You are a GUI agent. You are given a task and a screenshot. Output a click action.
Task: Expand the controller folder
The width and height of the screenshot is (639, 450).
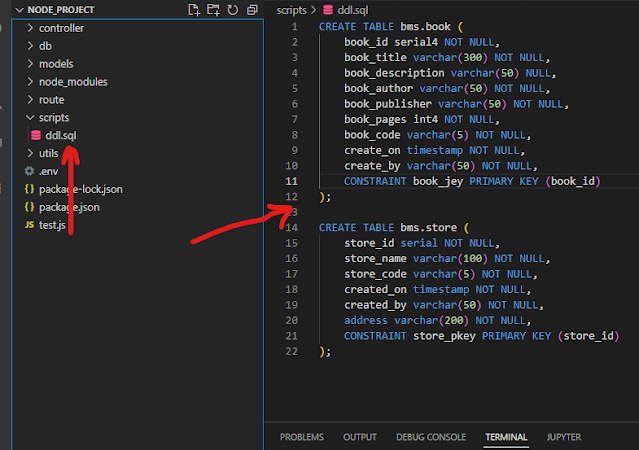pos(30,28)
